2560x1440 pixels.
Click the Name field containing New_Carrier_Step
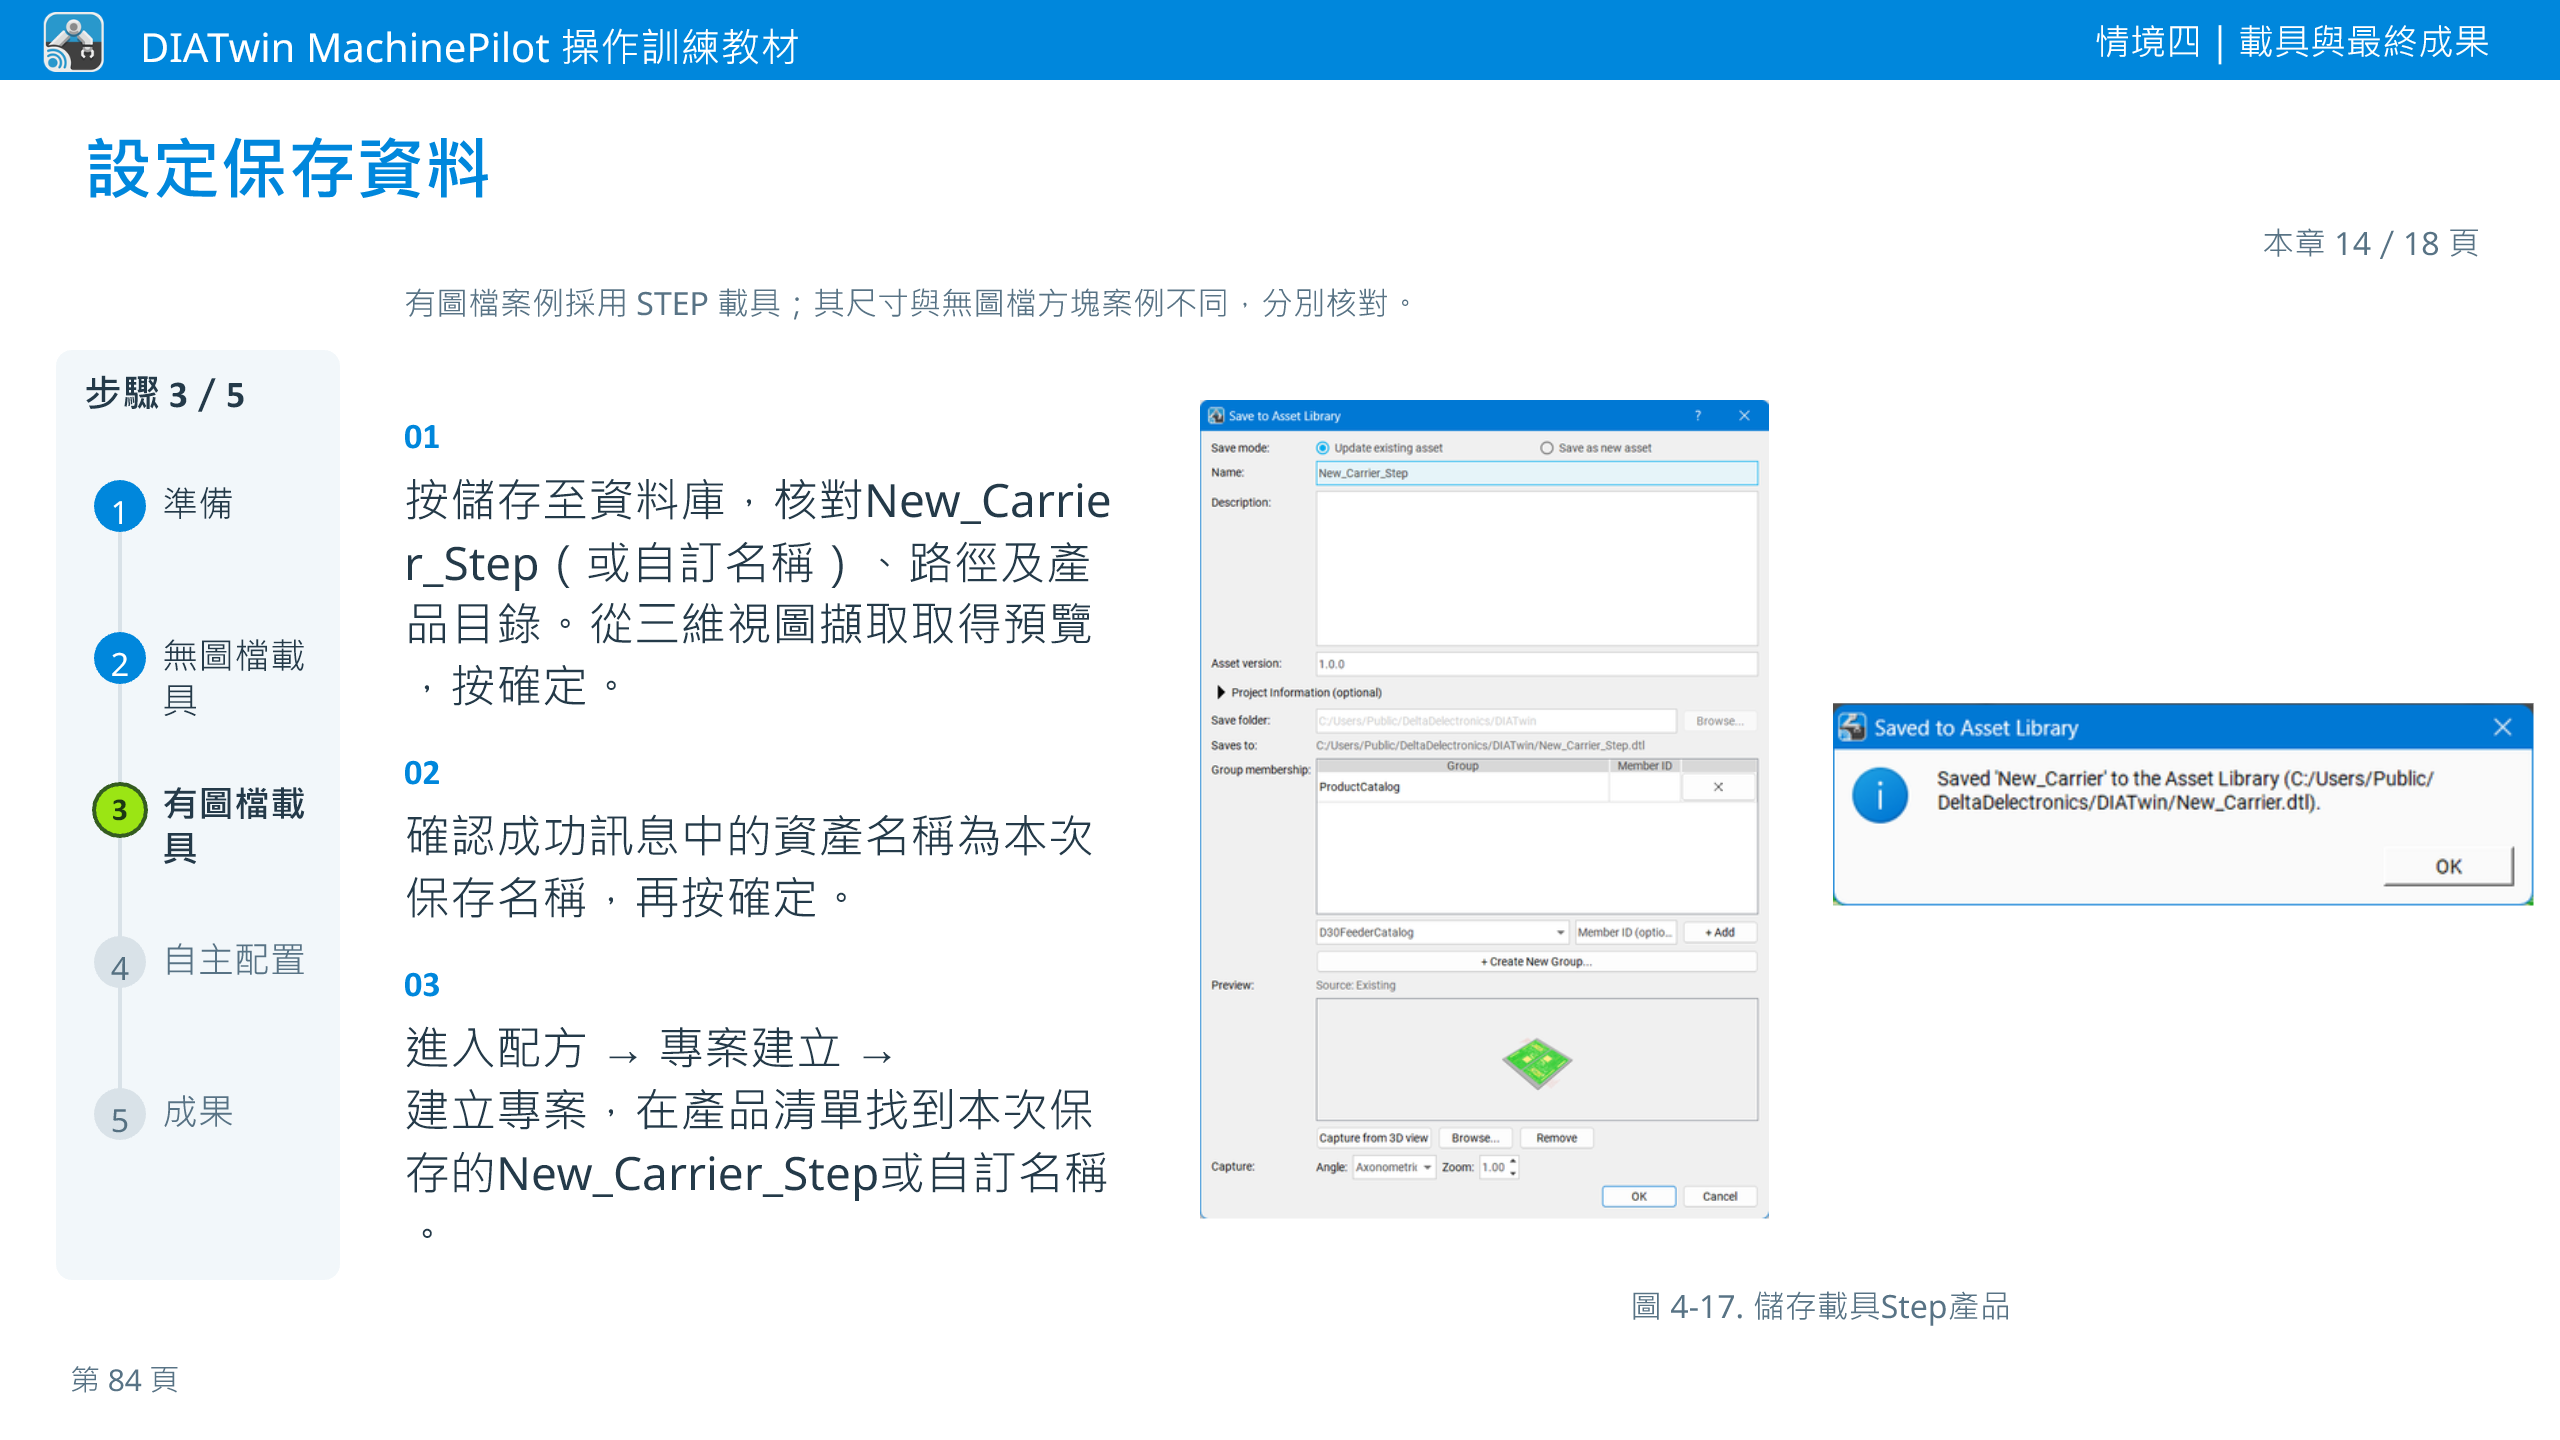pos(1536,473)
